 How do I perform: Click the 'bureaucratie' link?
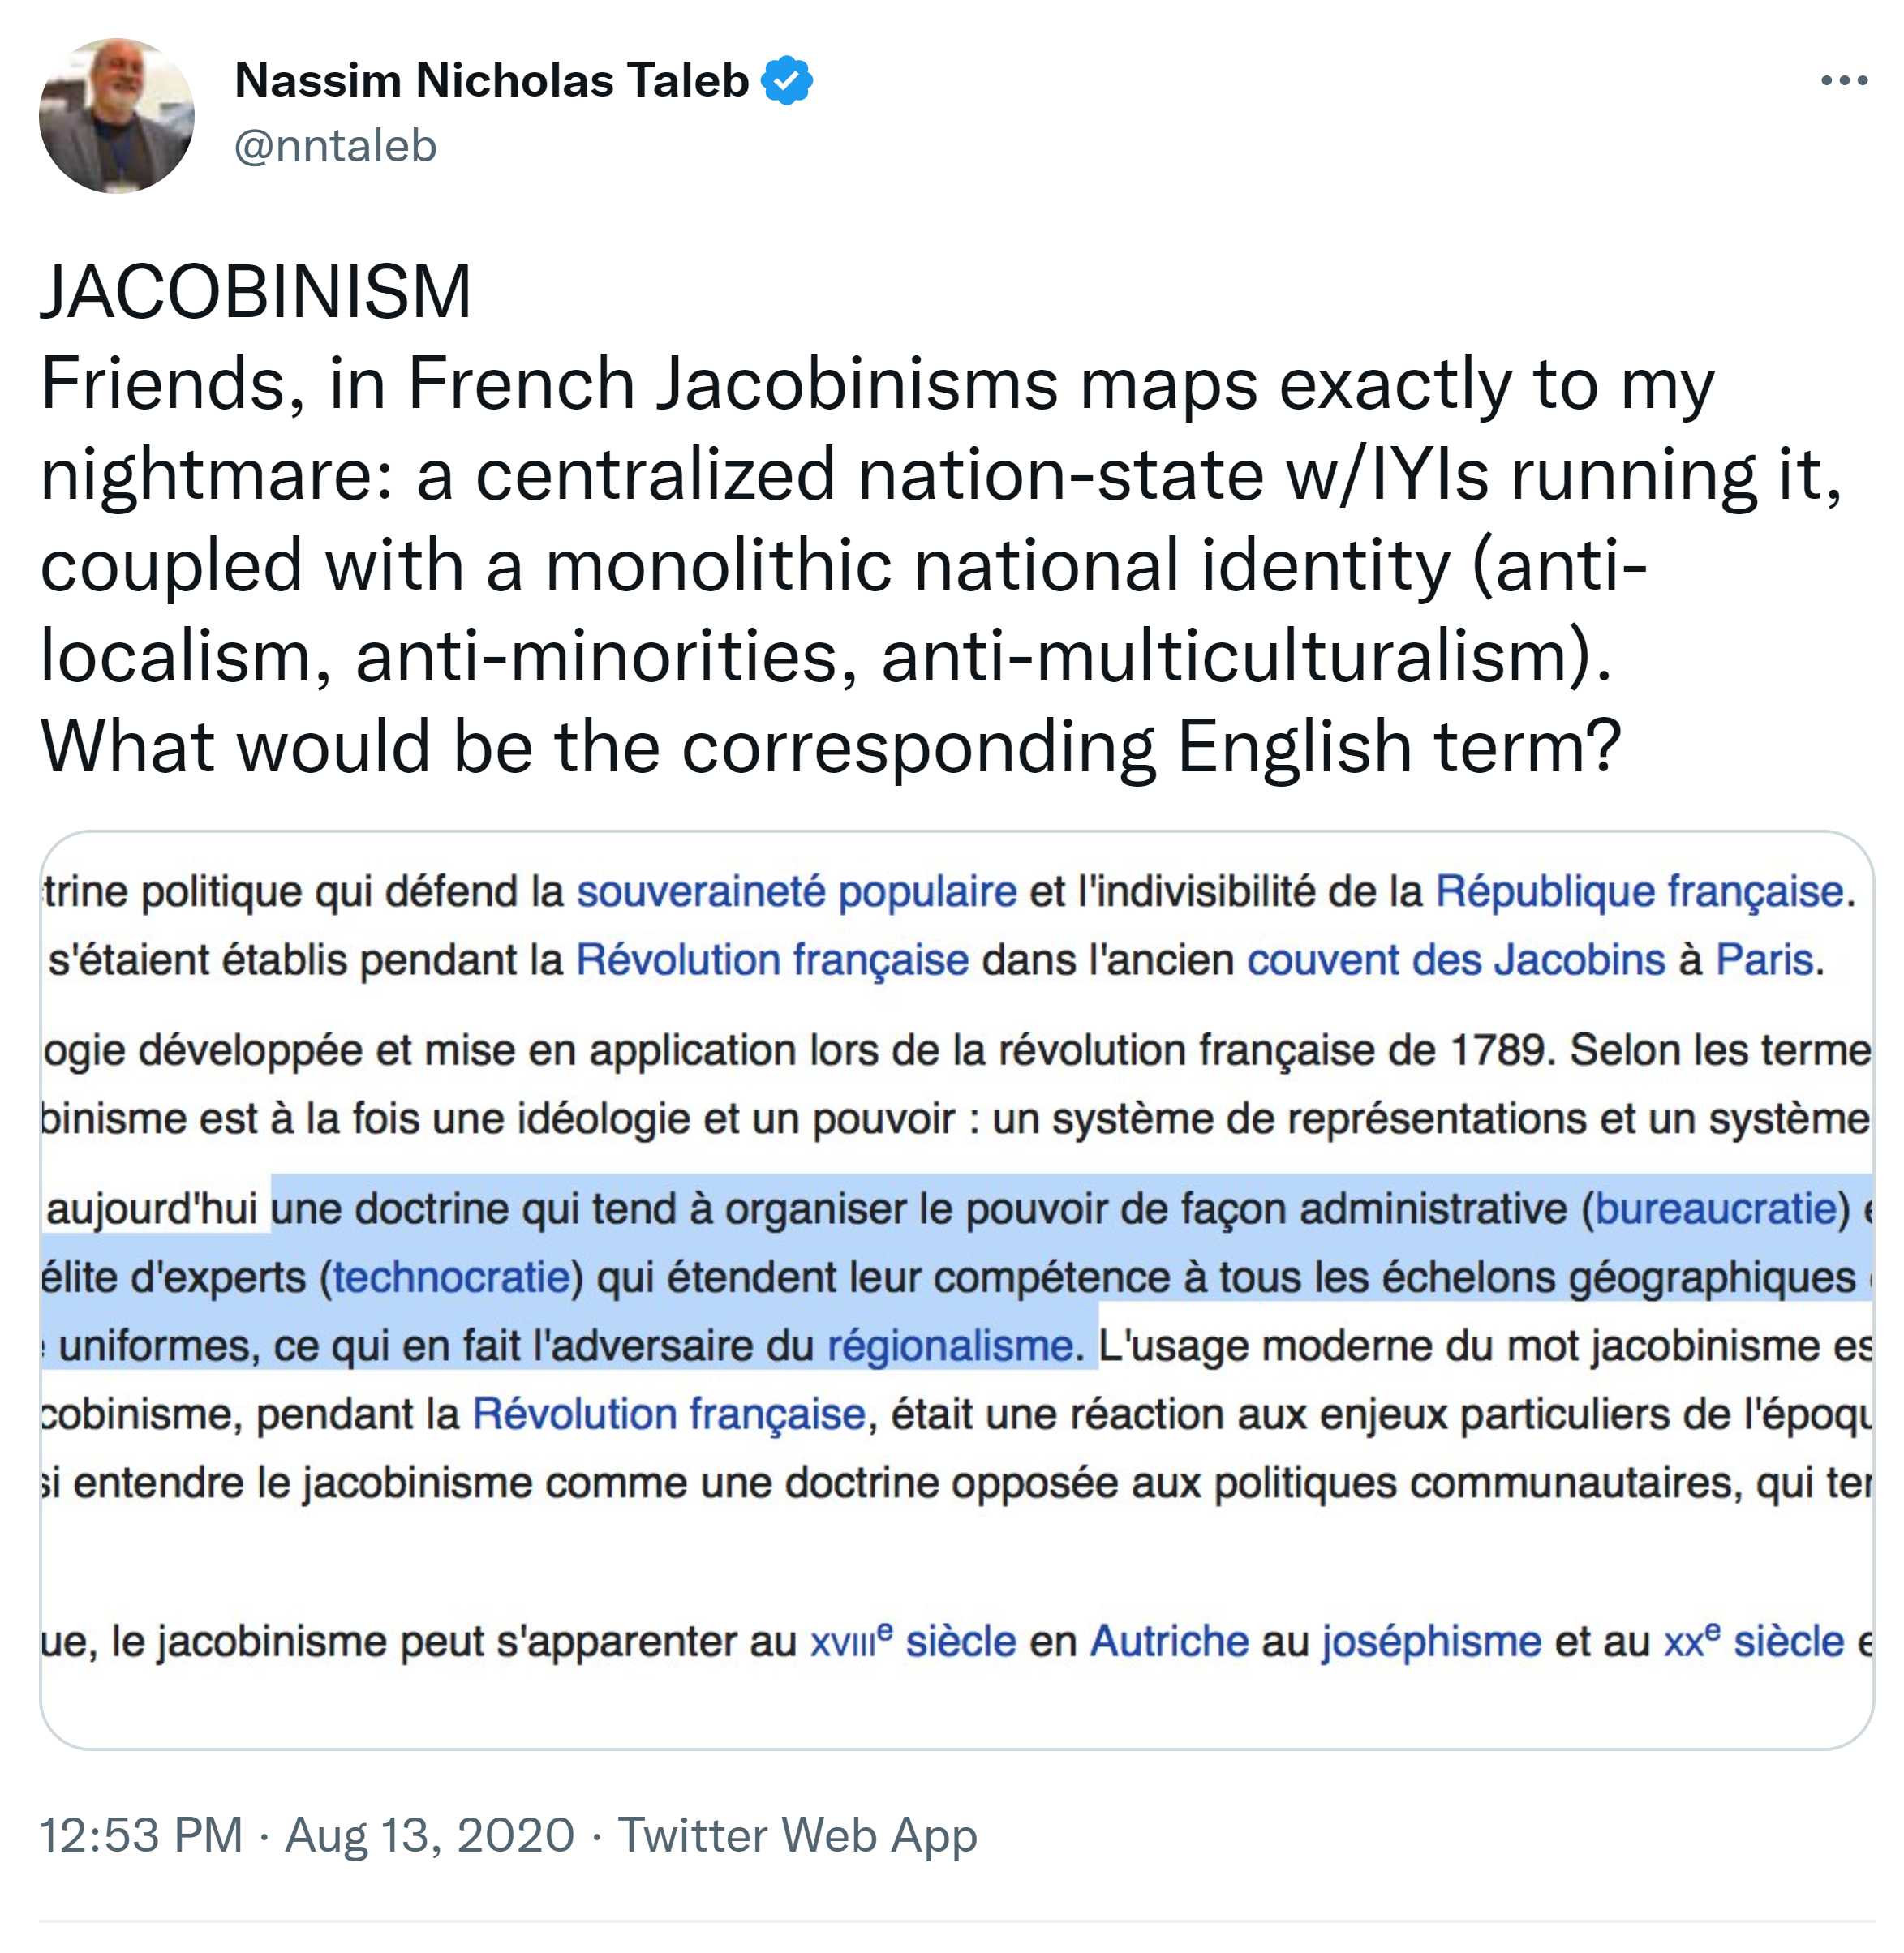pos(1716,1209)
